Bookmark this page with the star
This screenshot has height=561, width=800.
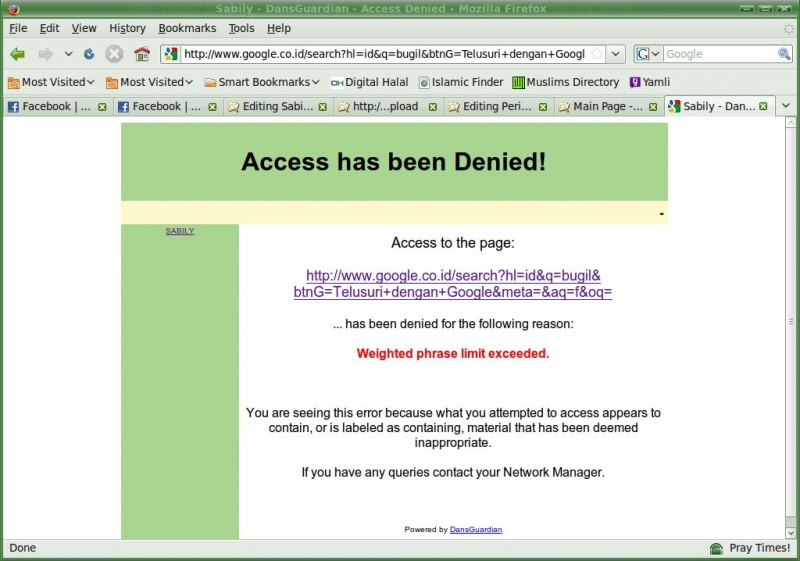pyautogui.click(x=596, y=54)
